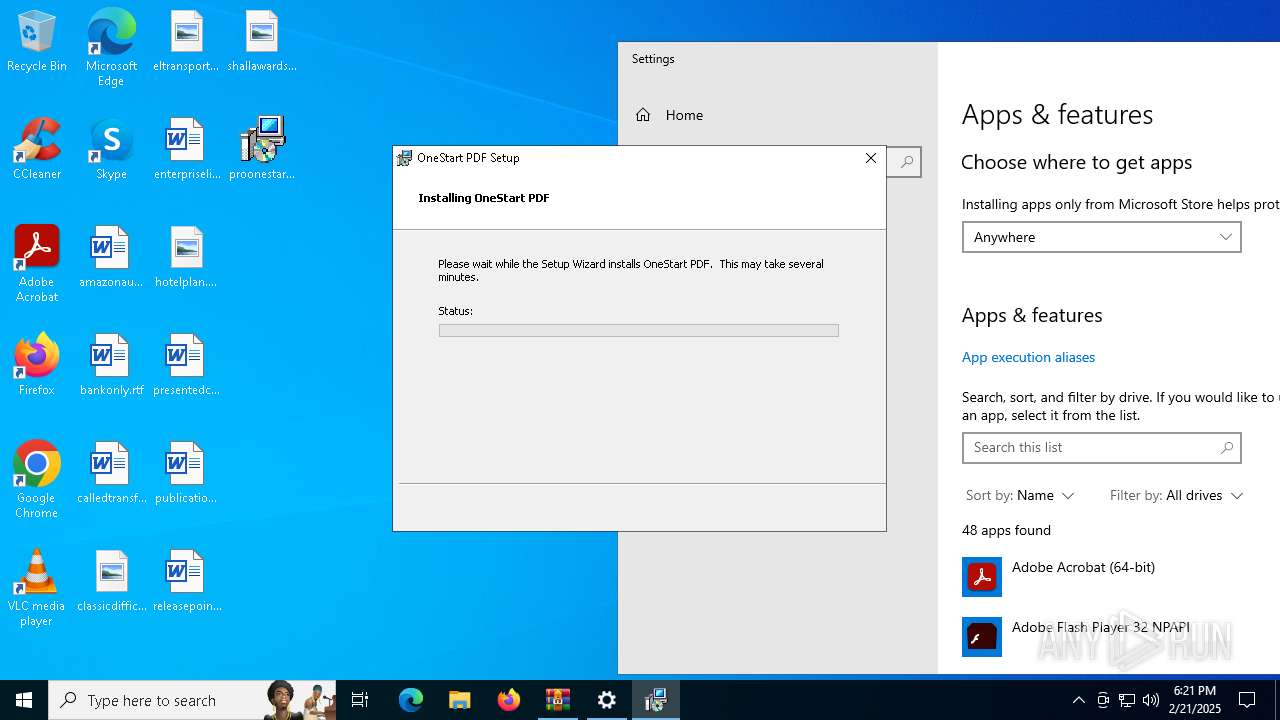This screenshot has width=1280, height=720.
Task: Change the Filter by All drives dropdown
Action: click(1176, 495)
